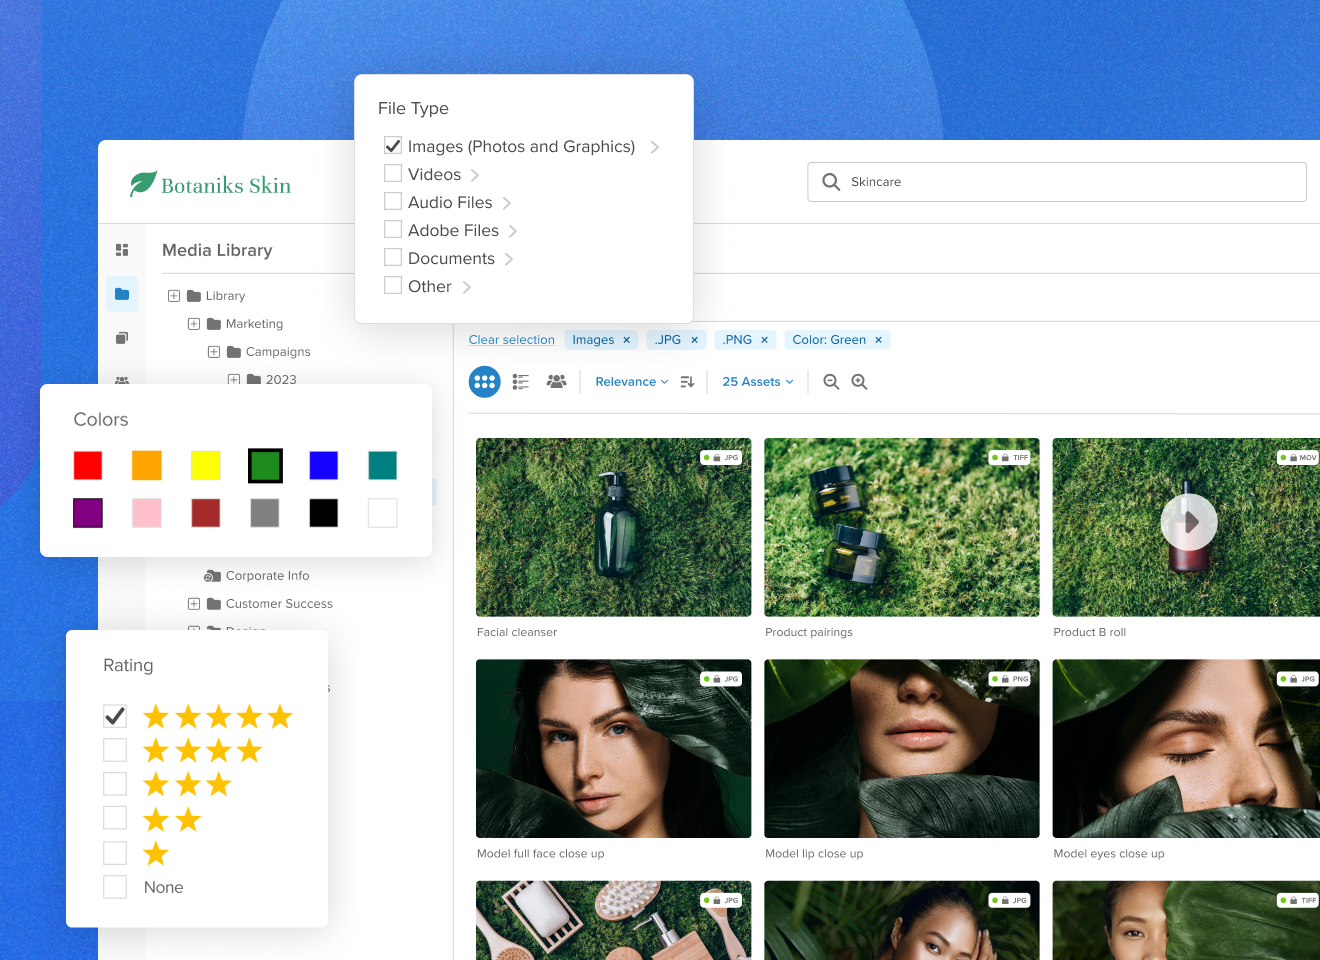
Task: Uncheck the five-star rating checkbox
Action: tap(115, 716)
